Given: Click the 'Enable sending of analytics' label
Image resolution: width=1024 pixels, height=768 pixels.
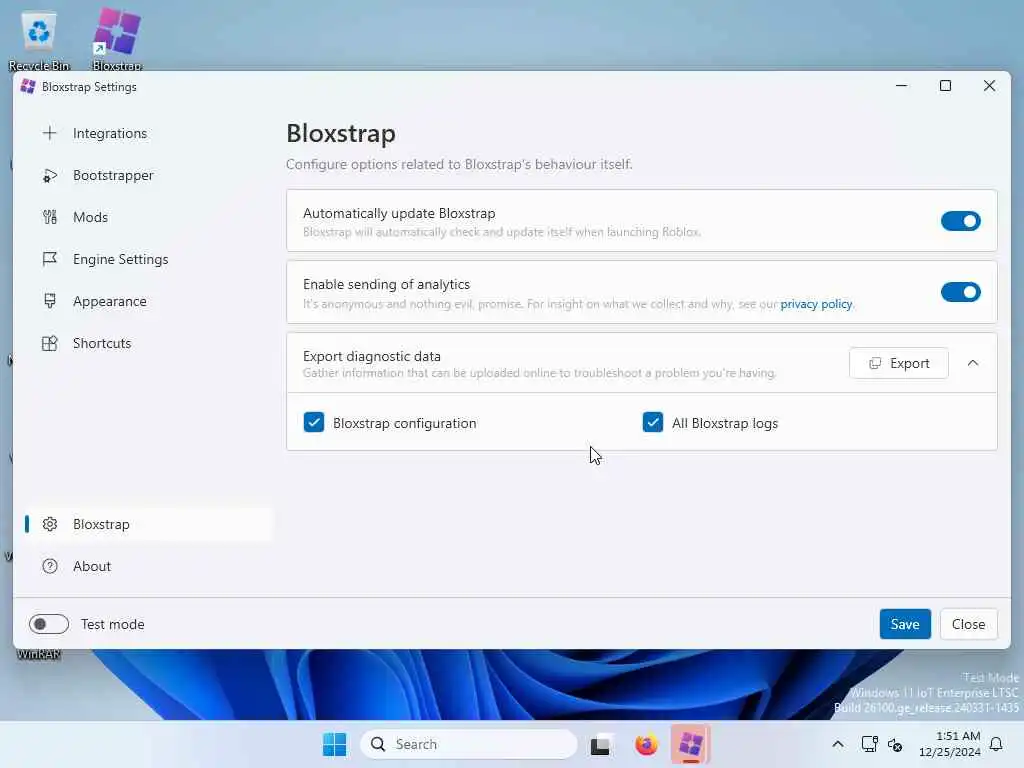Looking at the screenshot, I should click(x=386, y=285).
